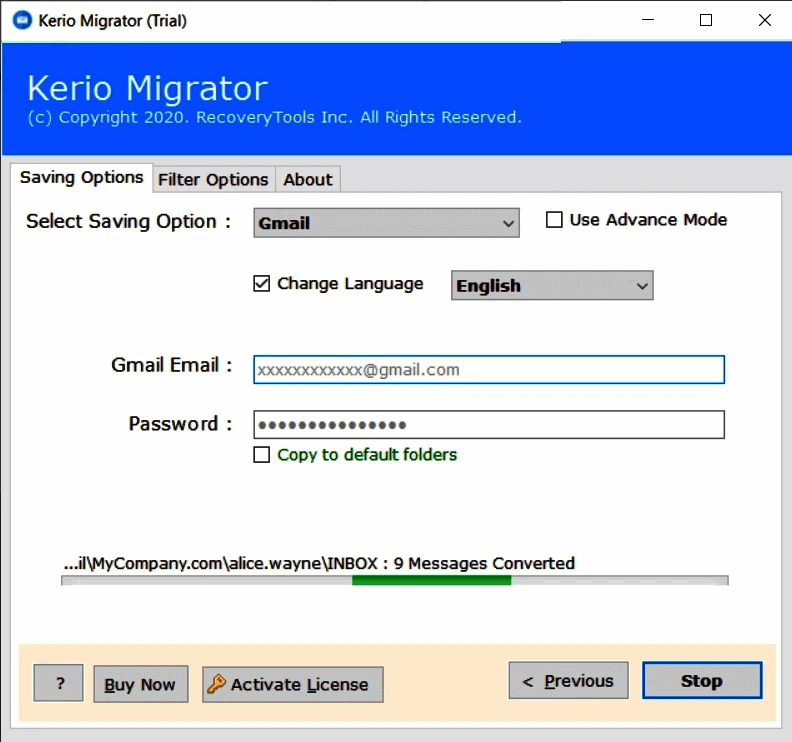
Task: Click inside the Password field
Action: click(488, 425)
